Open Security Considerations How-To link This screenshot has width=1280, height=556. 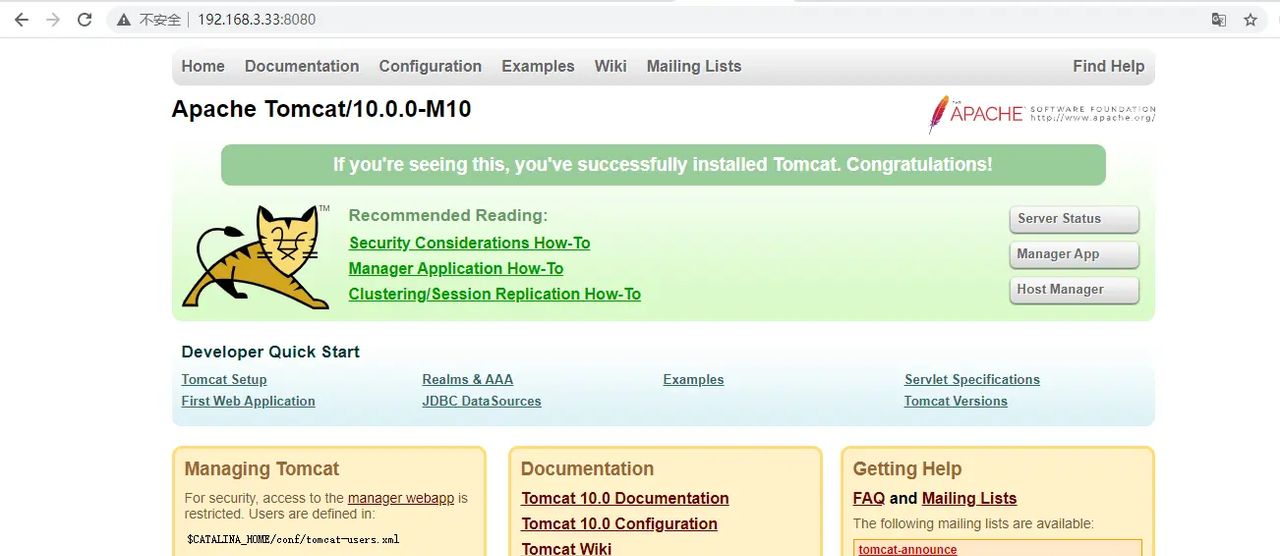point(469,243)
